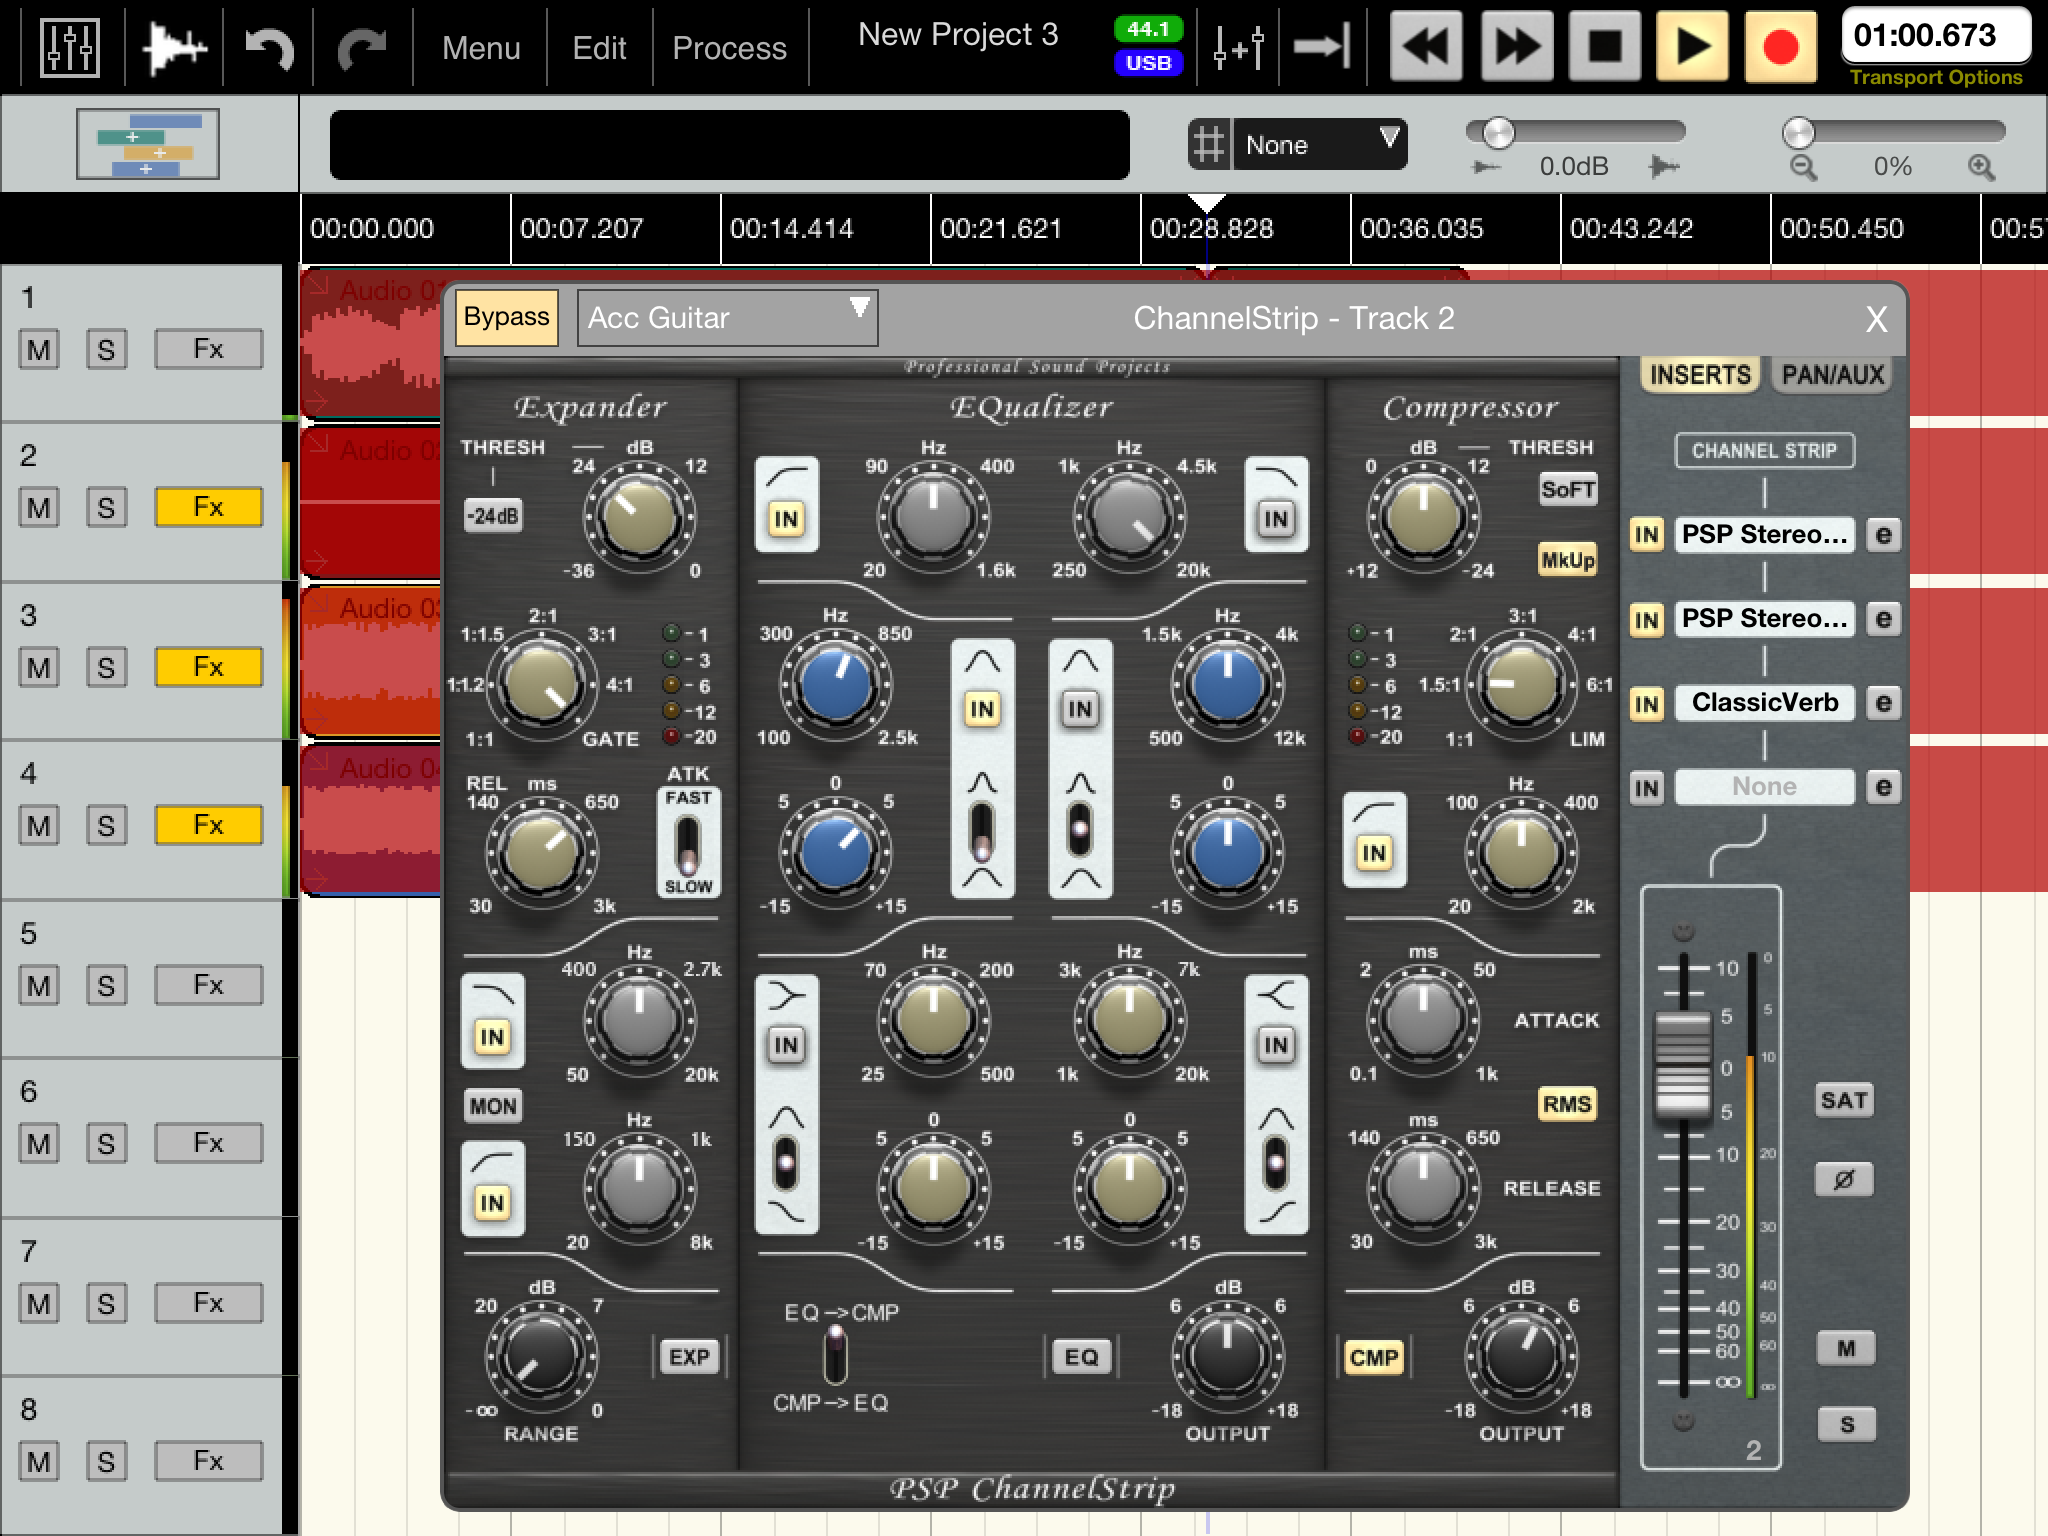The image size is (2048, 1536).
Task: Zoom out the timeline with minus magnifier
Action: tap(1803, 167)
